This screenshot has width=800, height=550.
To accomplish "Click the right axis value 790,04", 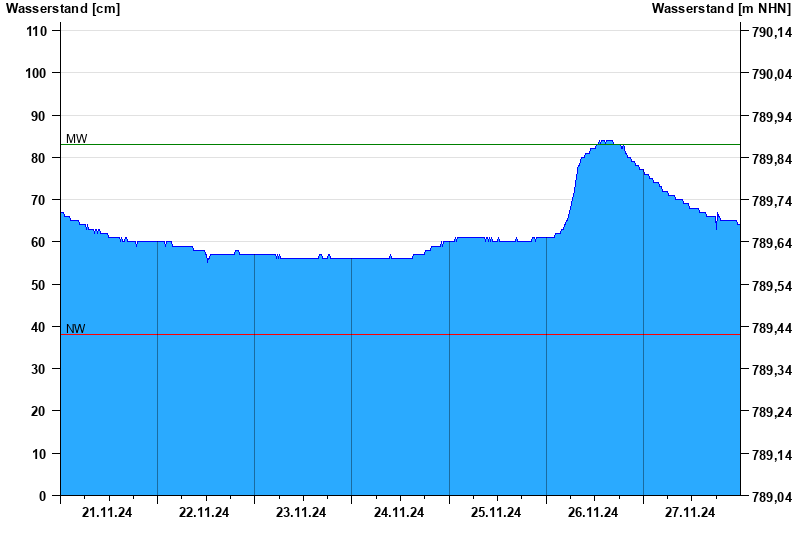I will coord(772,74).
